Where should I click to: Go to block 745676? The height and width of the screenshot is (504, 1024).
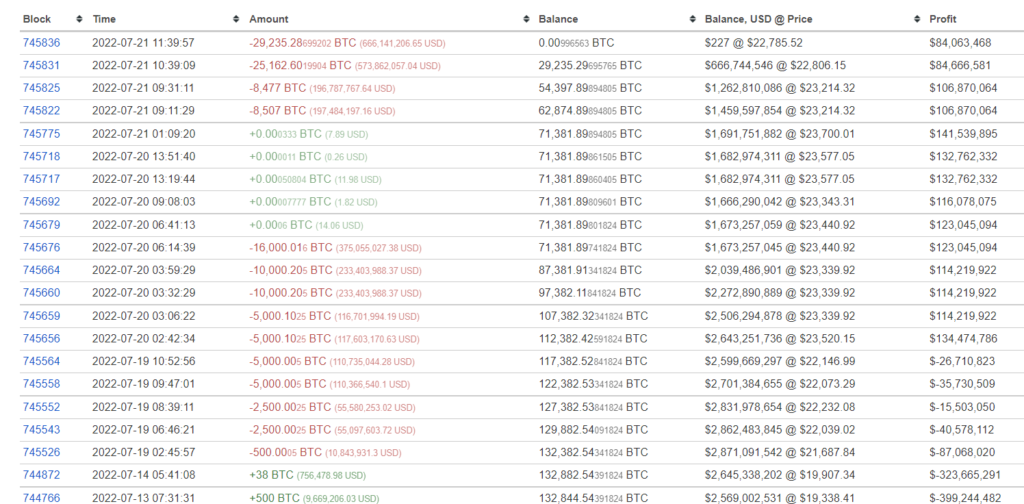click(x=41, y=248)
